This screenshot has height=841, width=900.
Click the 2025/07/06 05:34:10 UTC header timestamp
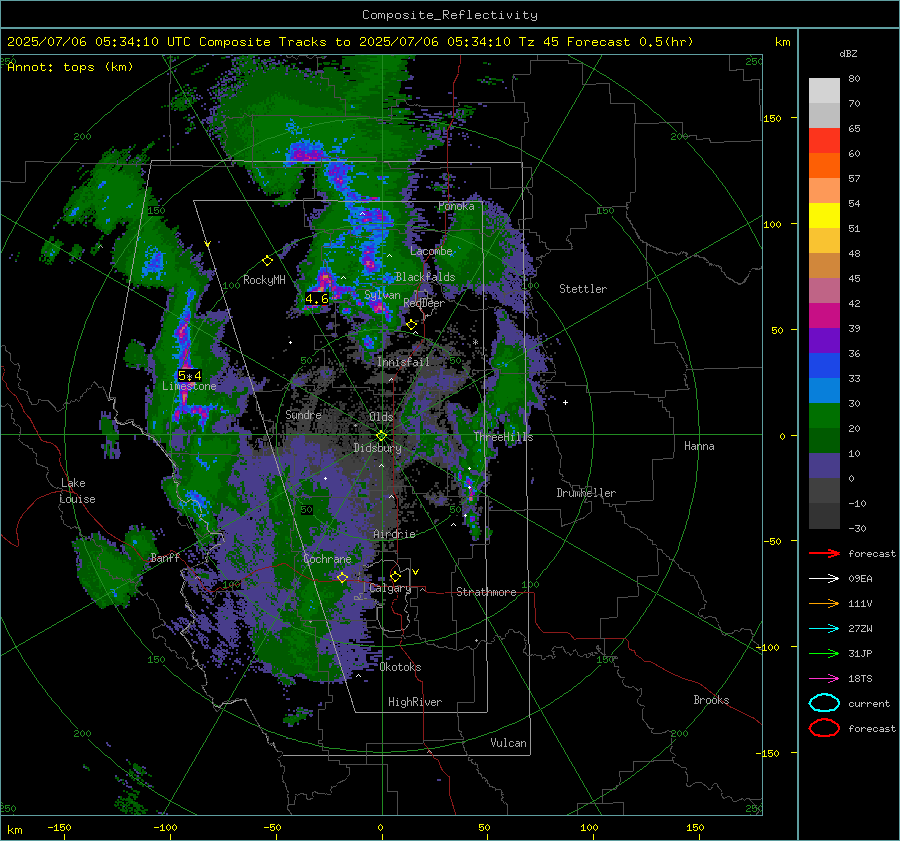[99, 42]
